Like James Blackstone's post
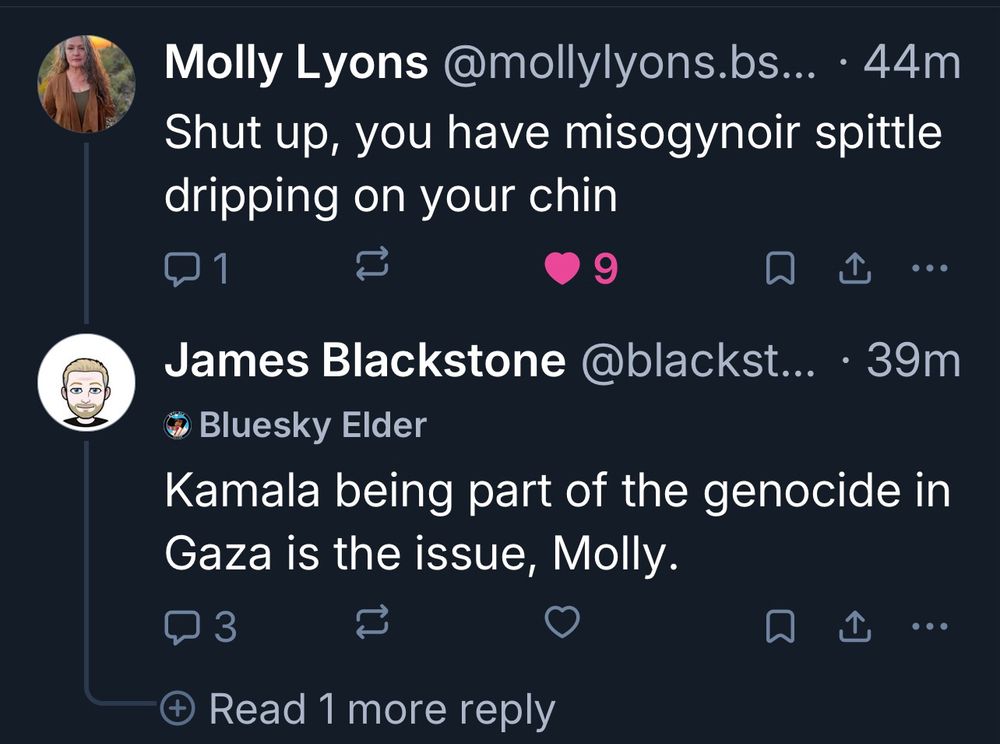 [562, 624]
